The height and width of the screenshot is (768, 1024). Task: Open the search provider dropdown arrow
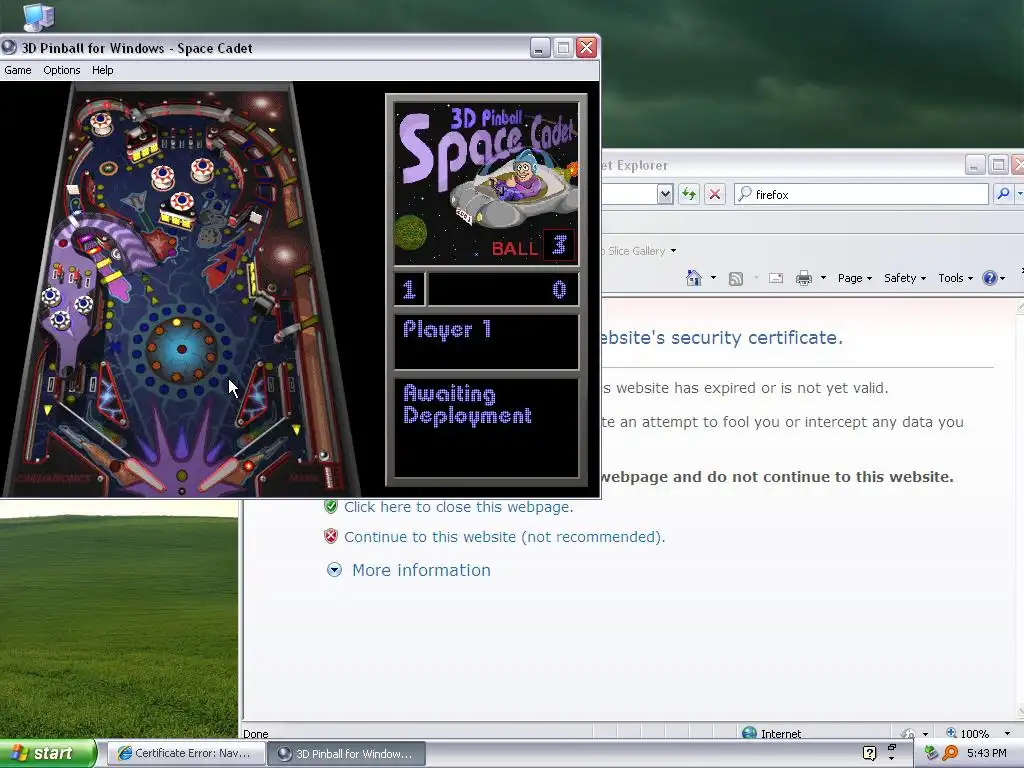point(1019,194)
